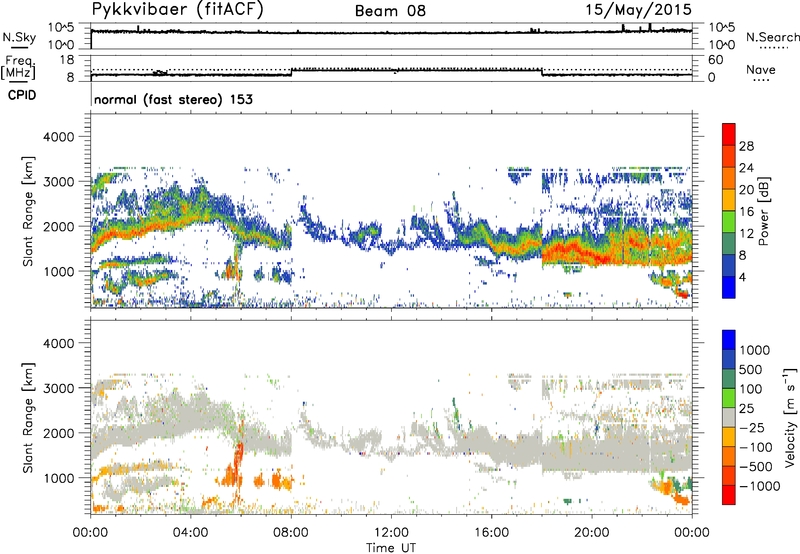
Task: Pick the yellow 16-20 dB Power swatch
Action: click(729, 199)
